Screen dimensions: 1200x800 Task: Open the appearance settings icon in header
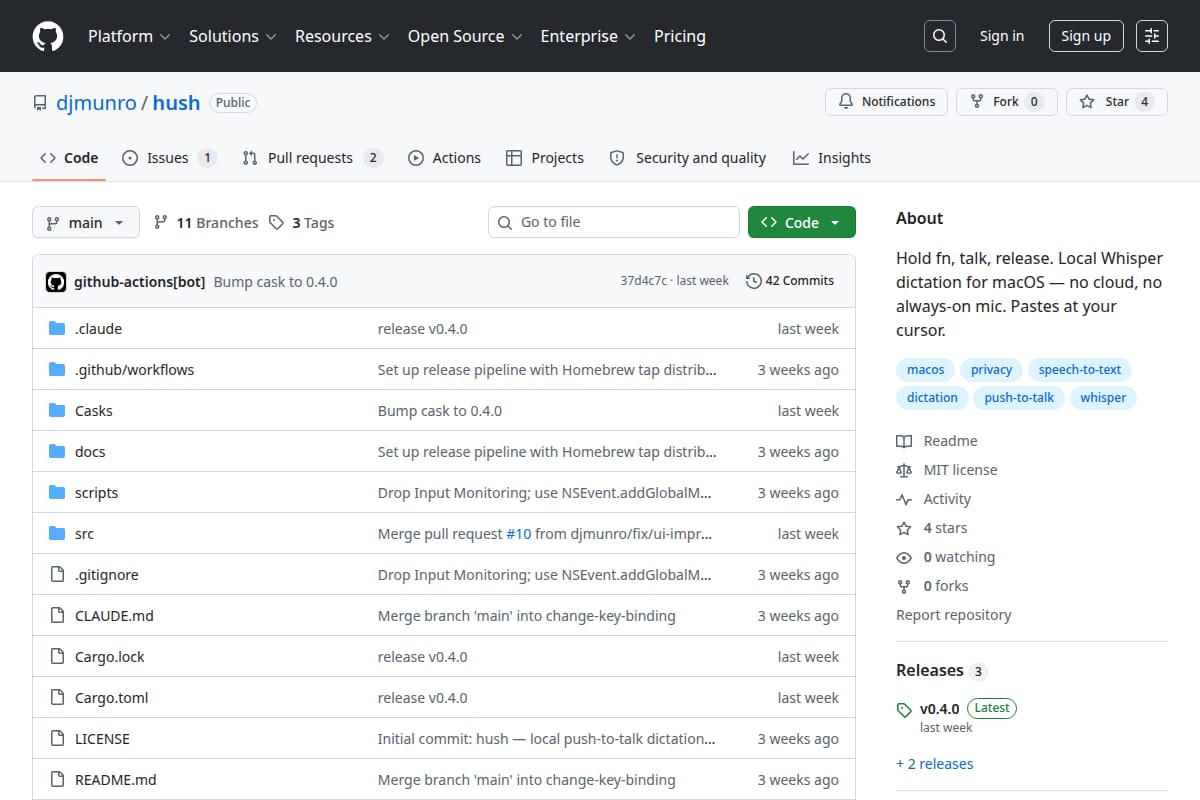[1152, 36]
